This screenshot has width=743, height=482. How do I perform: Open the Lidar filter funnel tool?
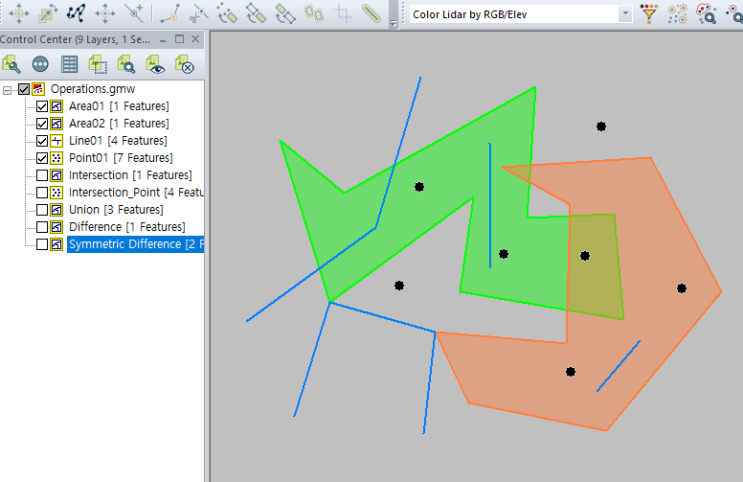coord(649,13)
